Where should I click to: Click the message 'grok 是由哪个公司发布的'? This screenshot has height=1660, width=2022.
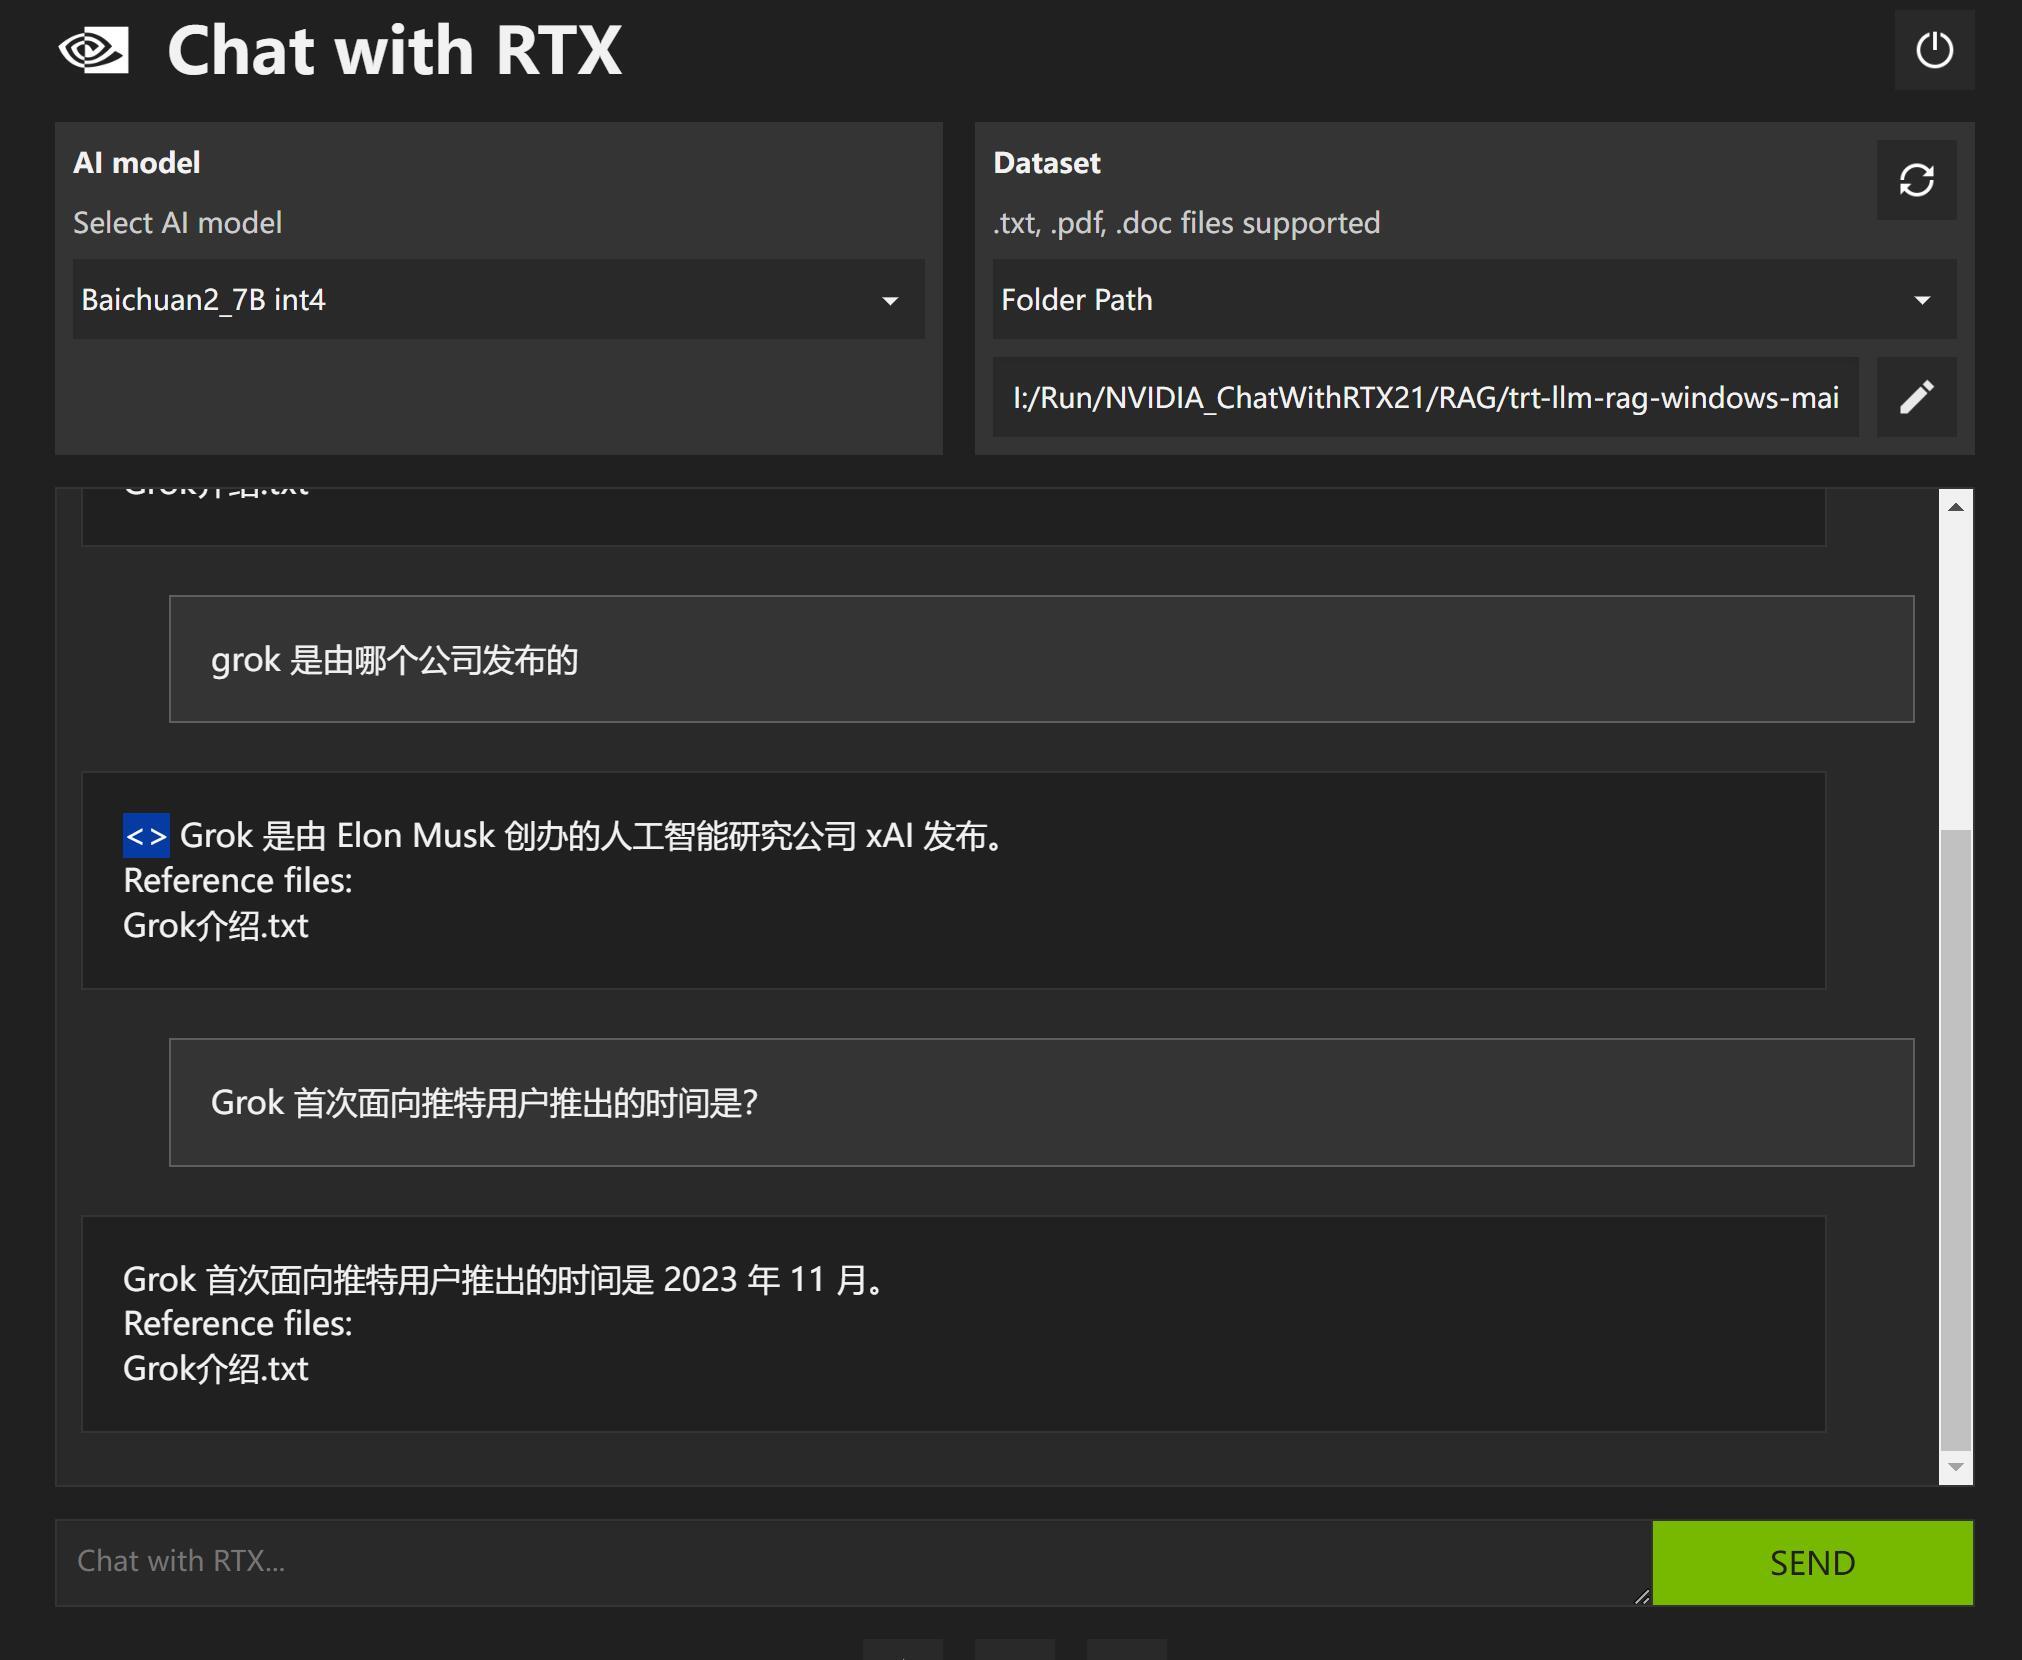click(x=1041, y=659)
